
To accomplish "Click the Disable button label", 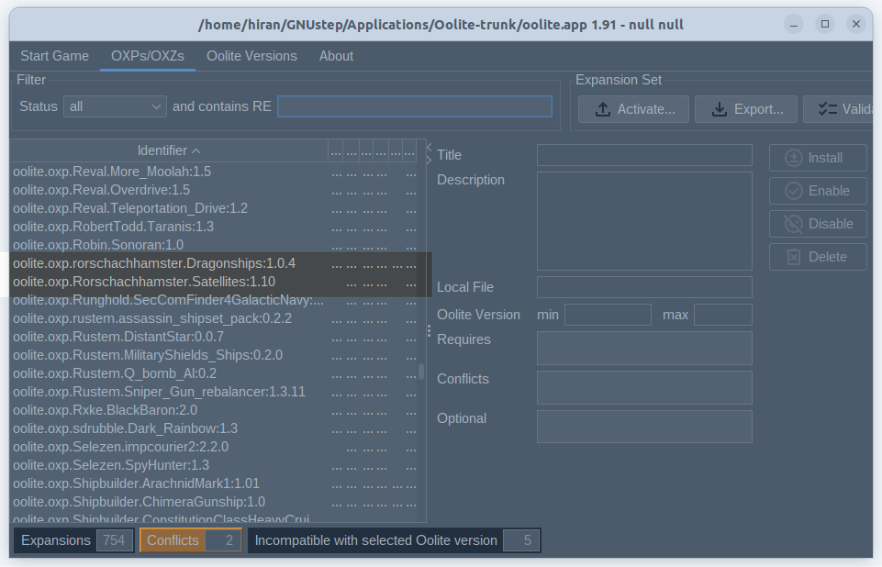I will [x=831, y=224].
